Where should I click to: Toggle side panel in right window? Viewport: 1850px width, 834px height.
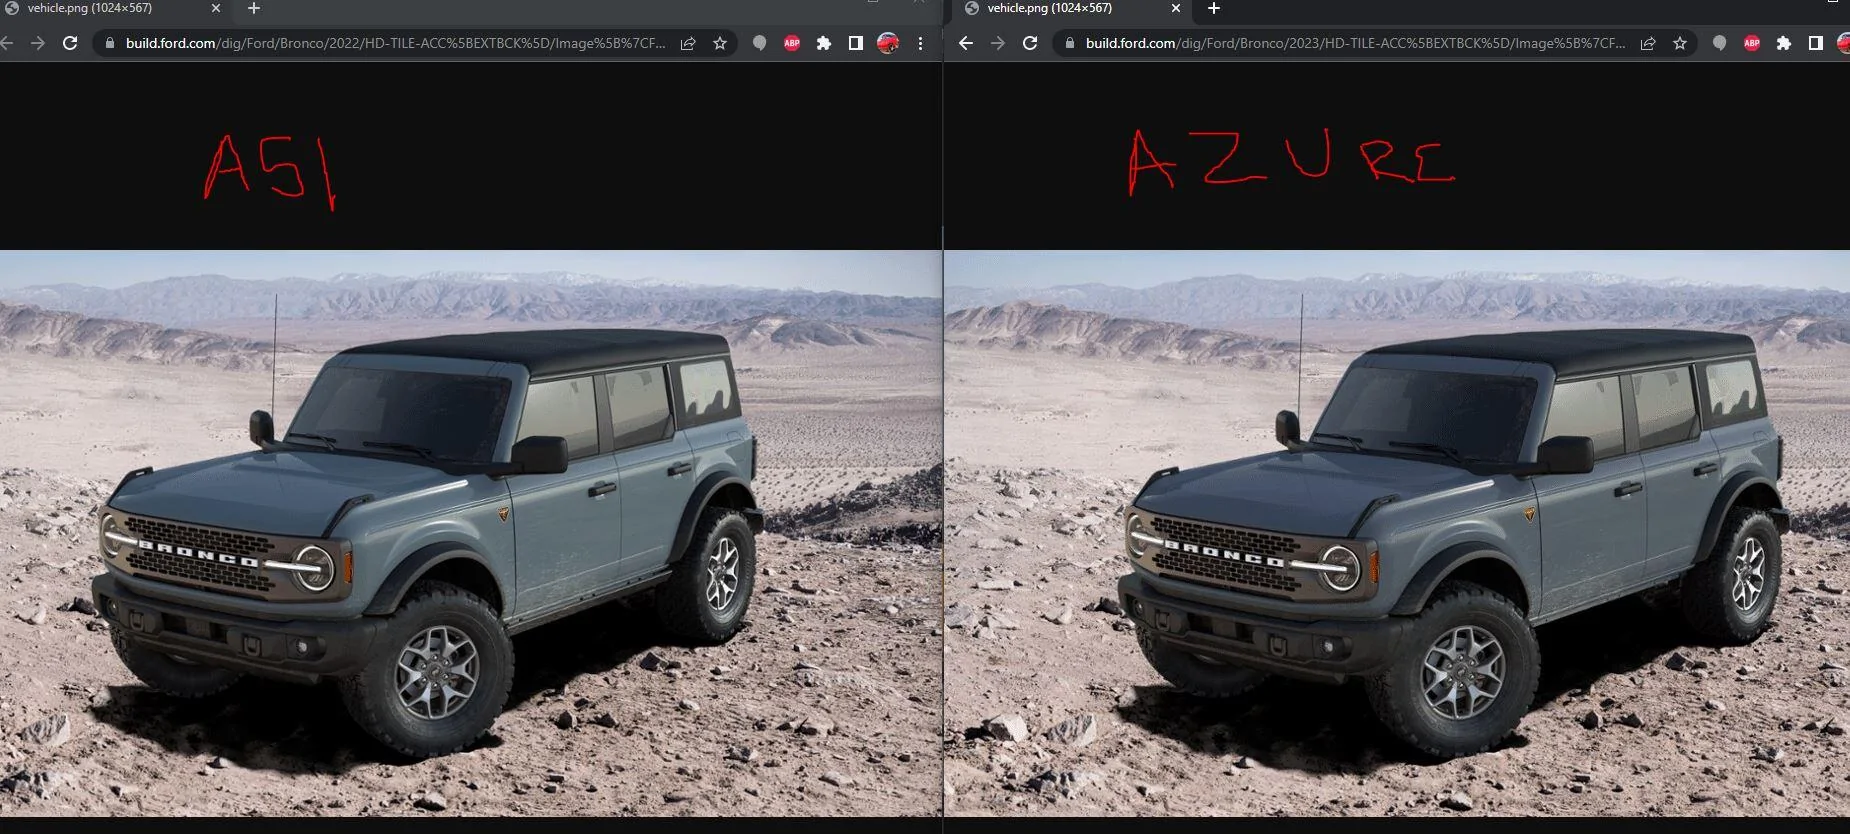1816,43
